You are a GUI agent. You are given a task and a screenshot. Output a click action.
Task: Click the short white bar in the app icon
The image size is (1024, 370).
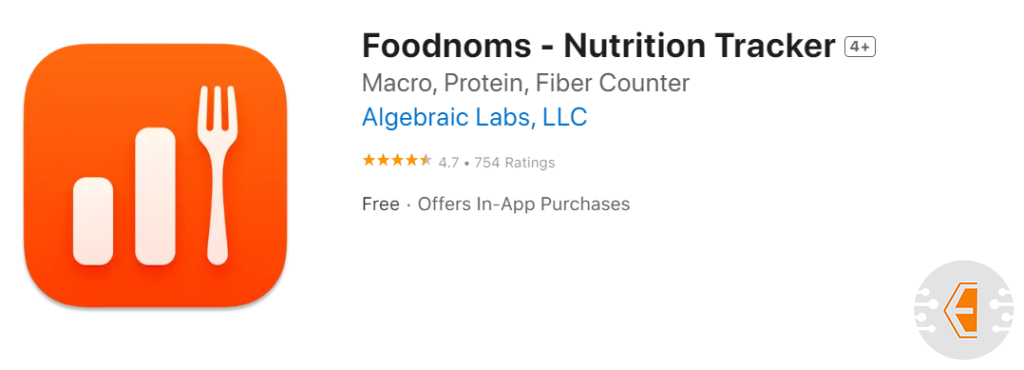[x=93, y=221]
